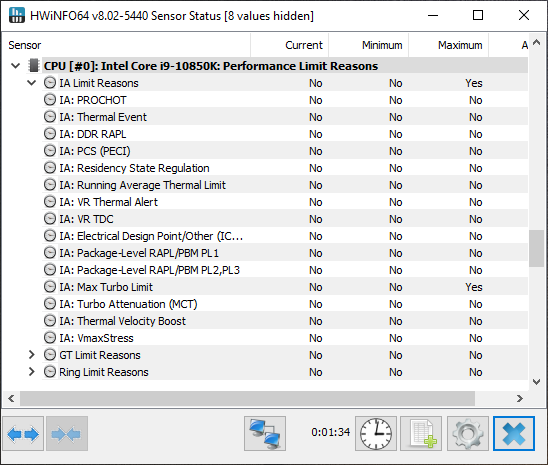The image size is (548, 465).
Task: Expand the Ring Limit Reasons node
Action: pyautogui.click(x=32, y=372)
